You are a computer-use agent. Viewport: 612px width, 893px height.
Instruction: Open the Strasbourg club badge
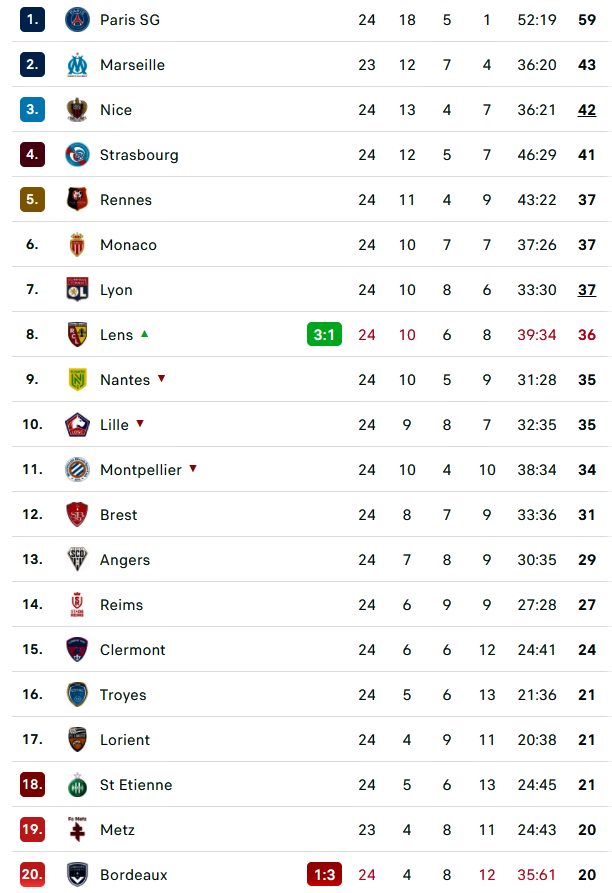pos(77,155)
